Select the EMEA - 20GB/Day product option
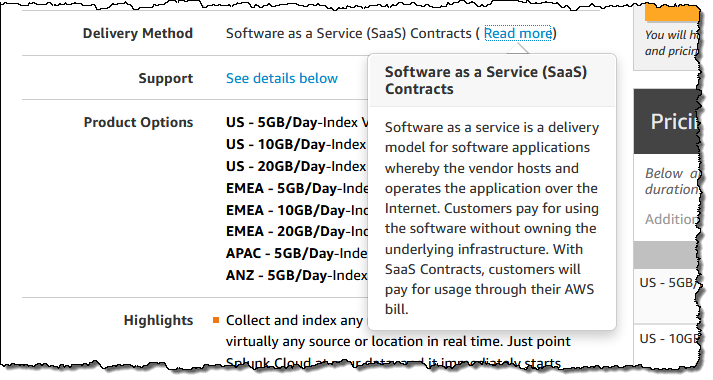This screenshot has width=713, height=380. [x=297, y=231]
